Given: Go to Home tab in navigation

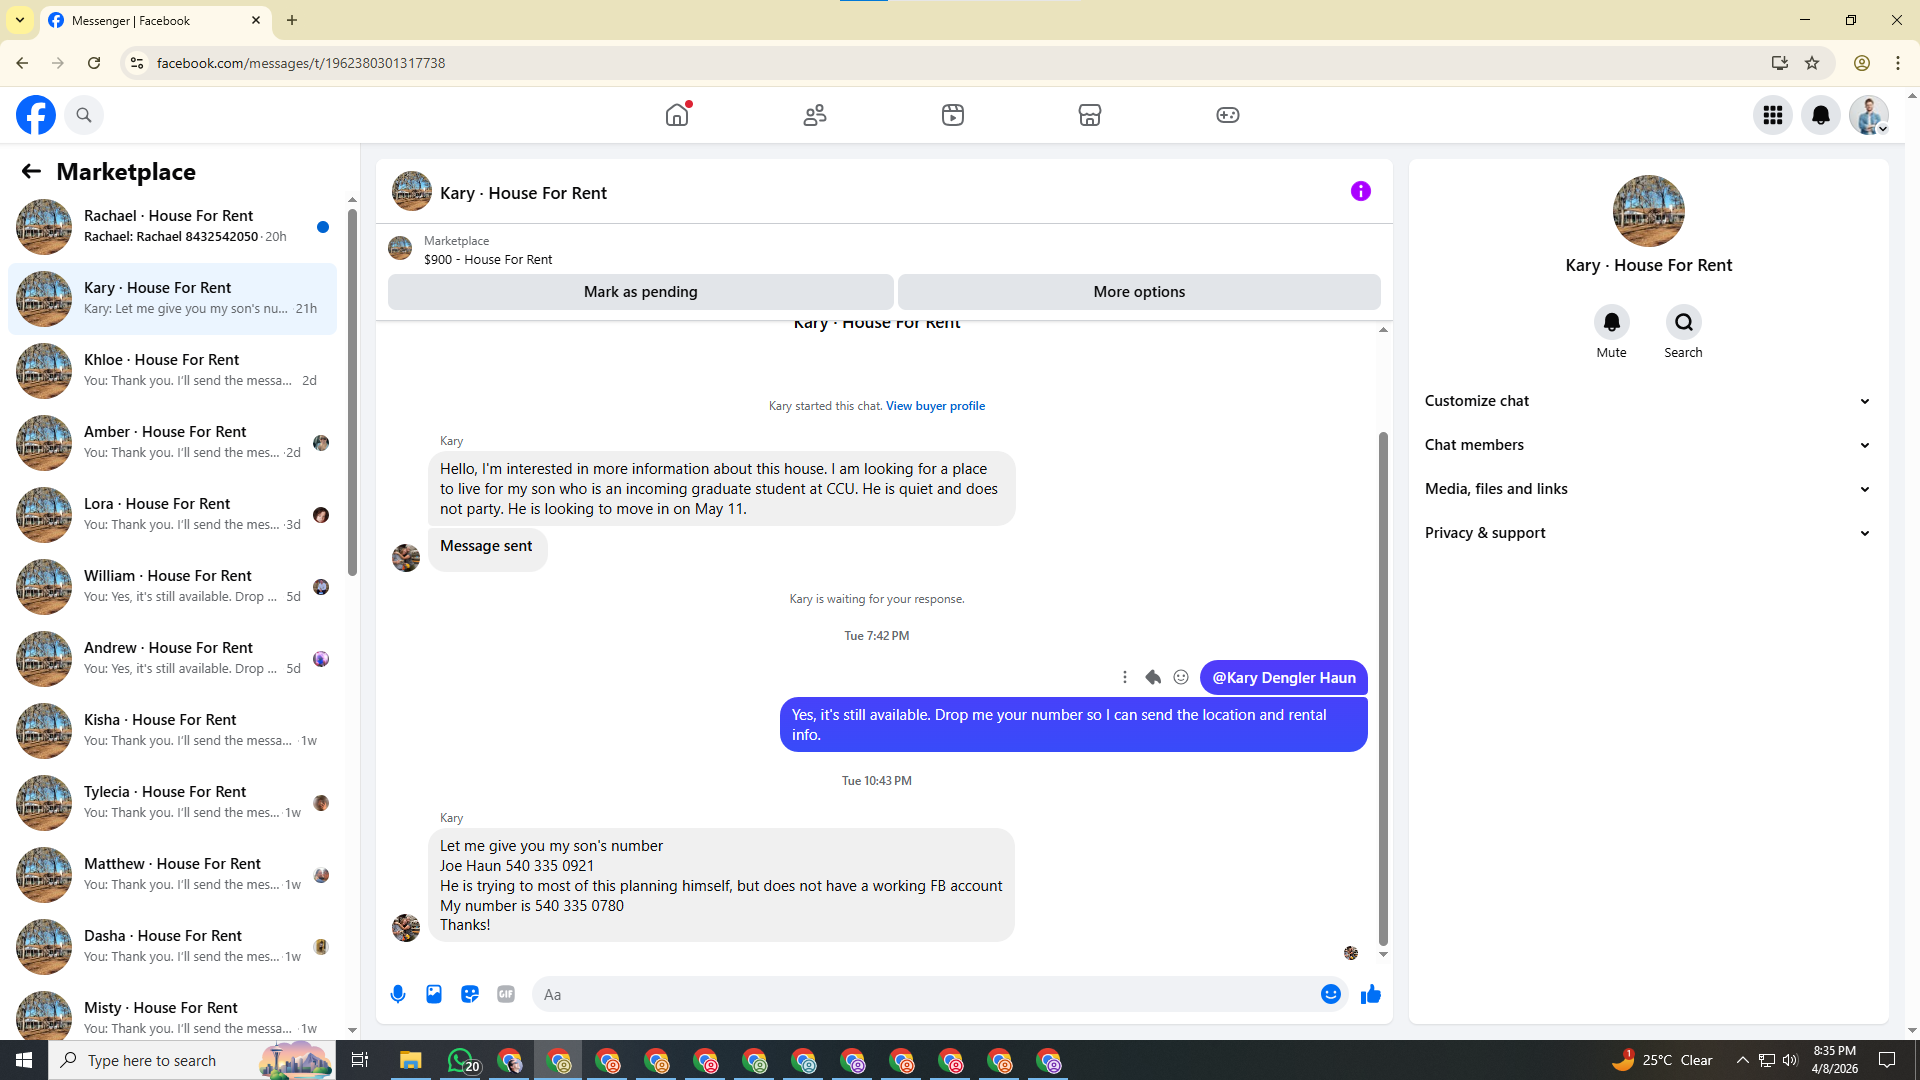Looking at the screenshot, I should coord(677,115).
